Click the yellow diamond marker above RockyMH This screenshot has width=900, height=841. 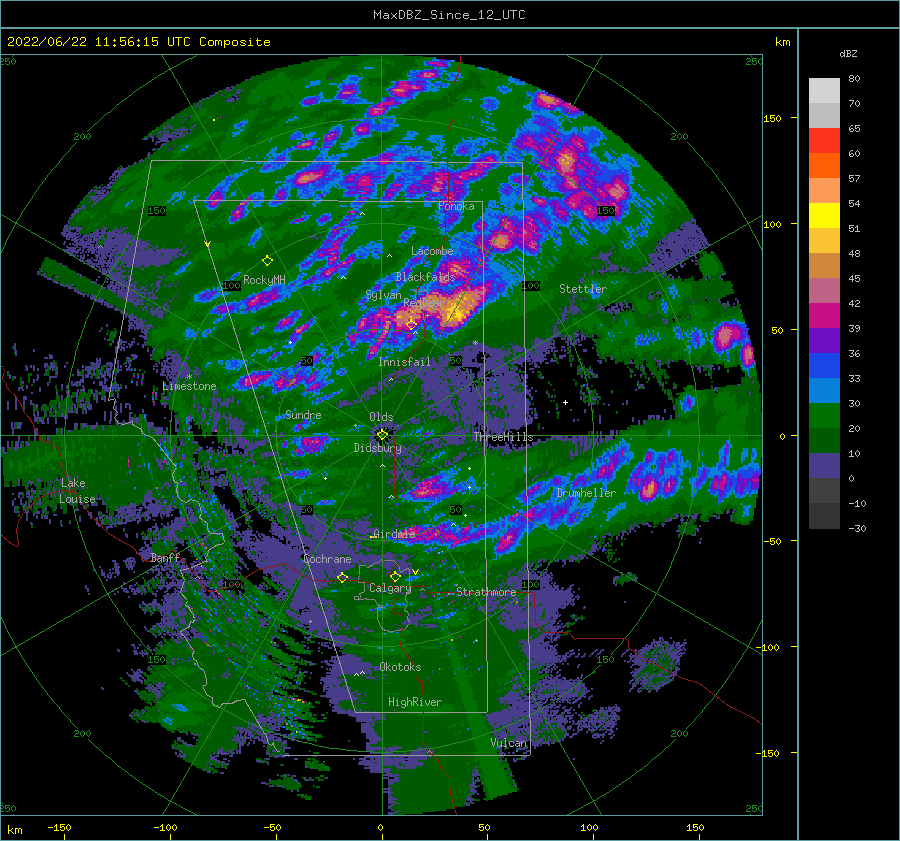click(x=267, y=261)
